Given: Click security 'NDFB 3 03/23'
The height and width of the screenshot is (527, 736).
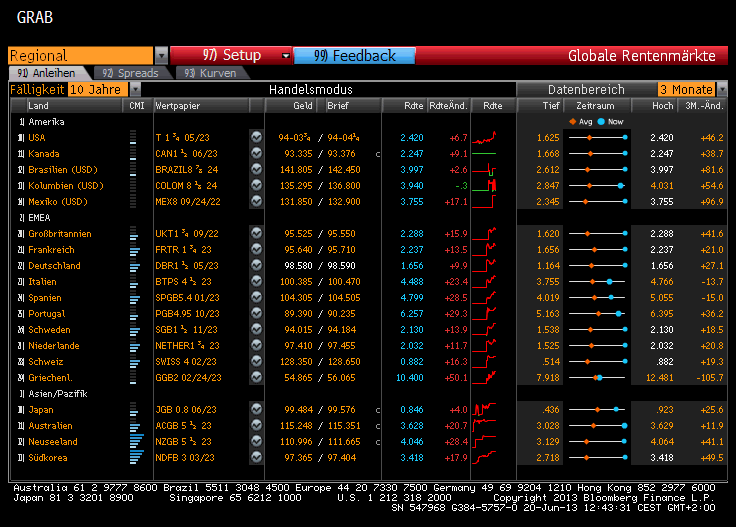Looking at the screenshot, I should pos(185,458).
